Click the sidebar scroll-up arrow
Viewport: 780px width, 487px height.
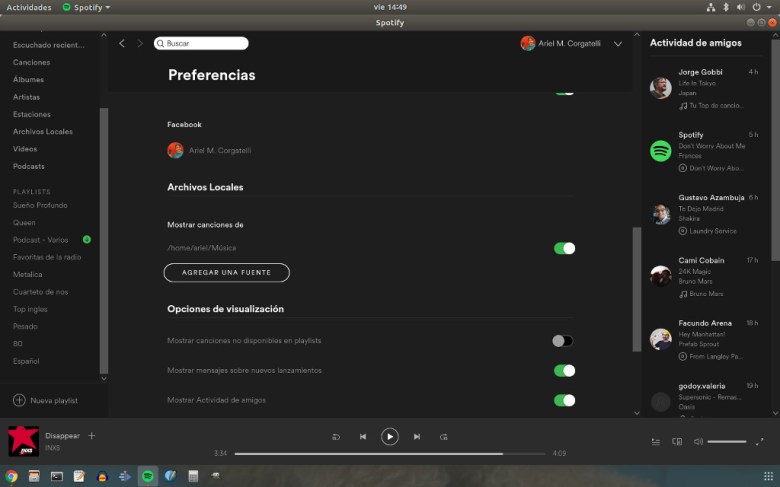pos(103,35)
